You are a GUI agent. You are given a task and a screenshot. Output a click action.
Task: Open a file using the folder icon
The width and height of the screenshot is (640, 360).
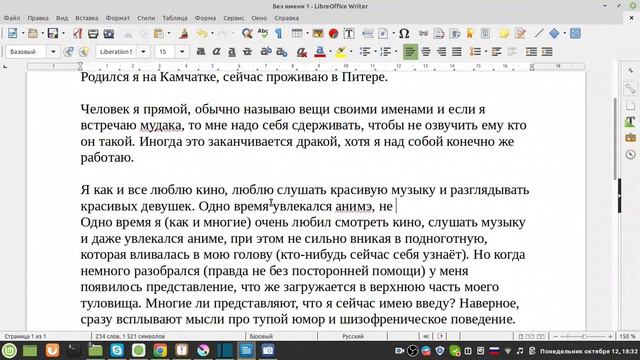coord(33,33)
